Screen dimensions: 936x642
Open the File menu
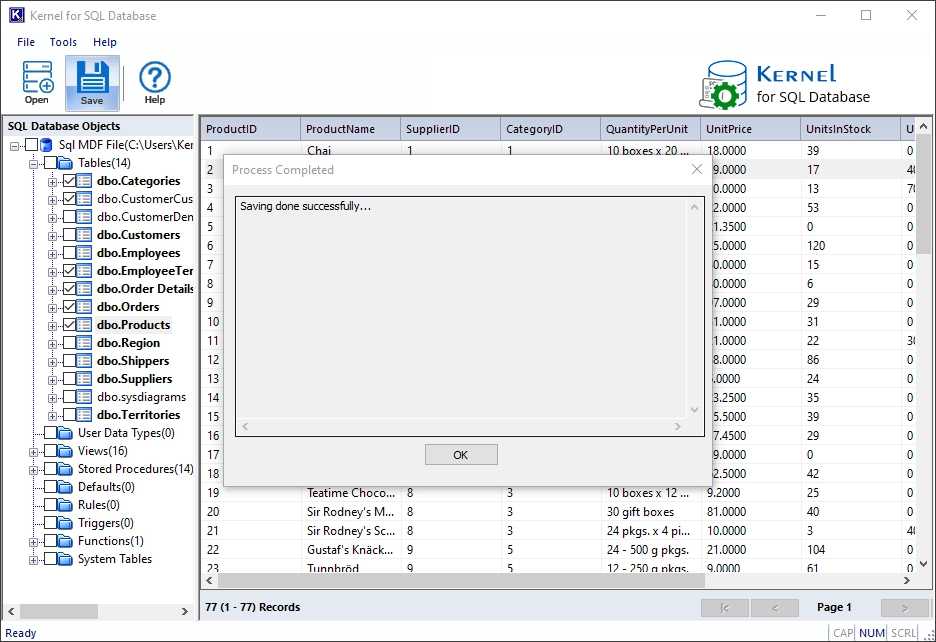pyautogui.click(x=26, y=42)
